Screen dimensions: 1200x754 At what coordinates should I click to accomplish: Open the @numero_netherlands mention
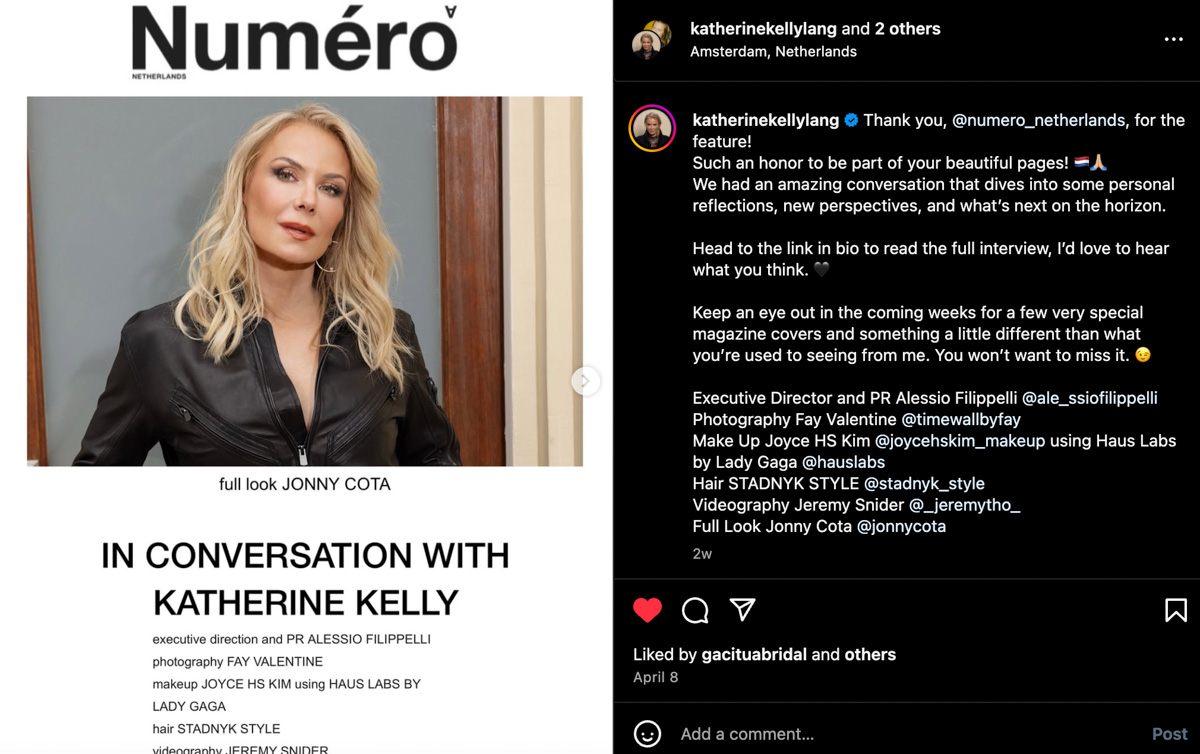tap(1038, 120)
